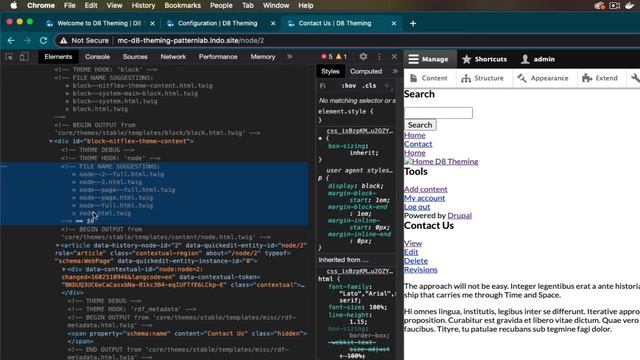The image size is (640, 360).
Task: Switch to the Console tab
Action: pyautogui.click(x=97, y=57)
